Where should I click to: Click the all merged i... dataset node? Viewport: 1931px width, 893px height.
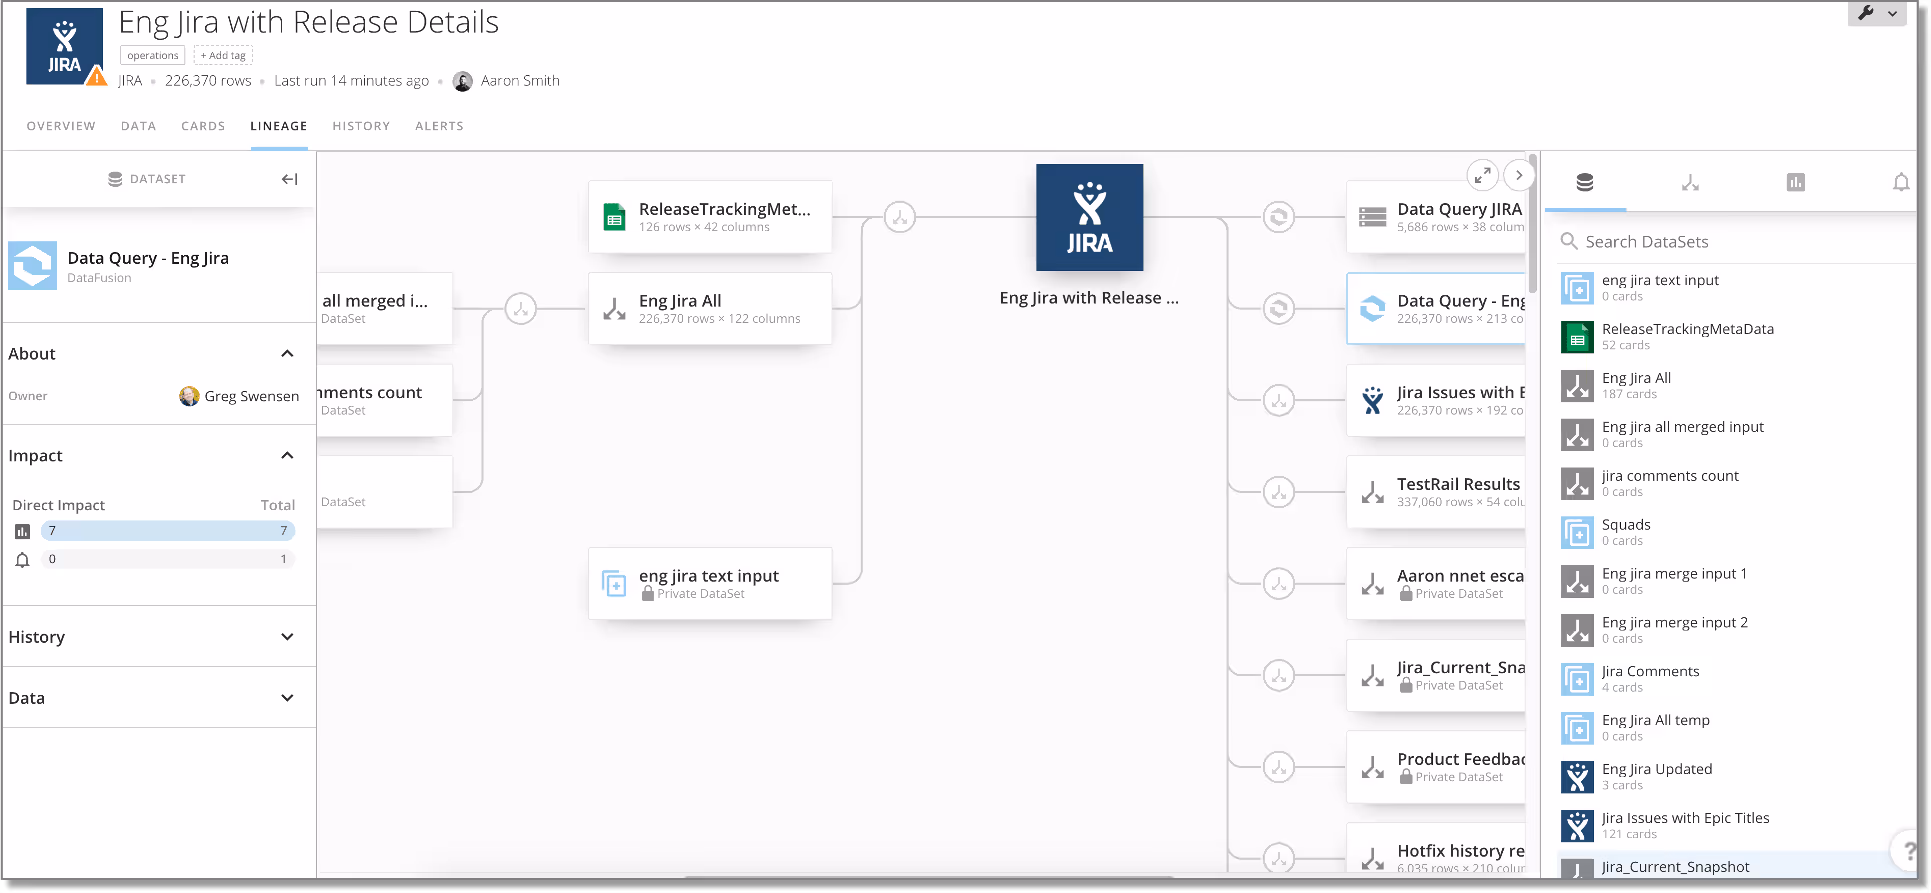click(385, 309)
